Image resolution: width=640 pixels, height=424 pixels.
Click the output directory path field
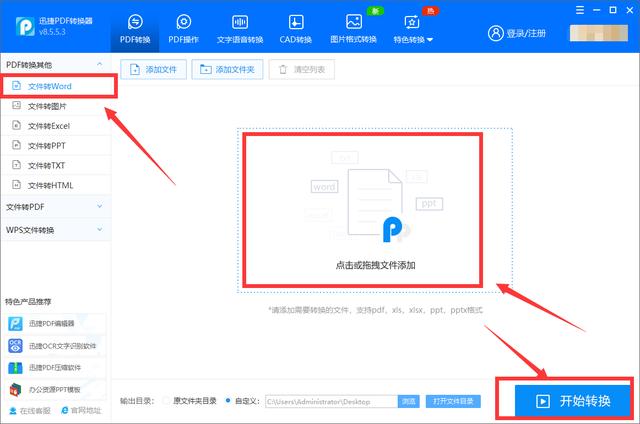331,402
